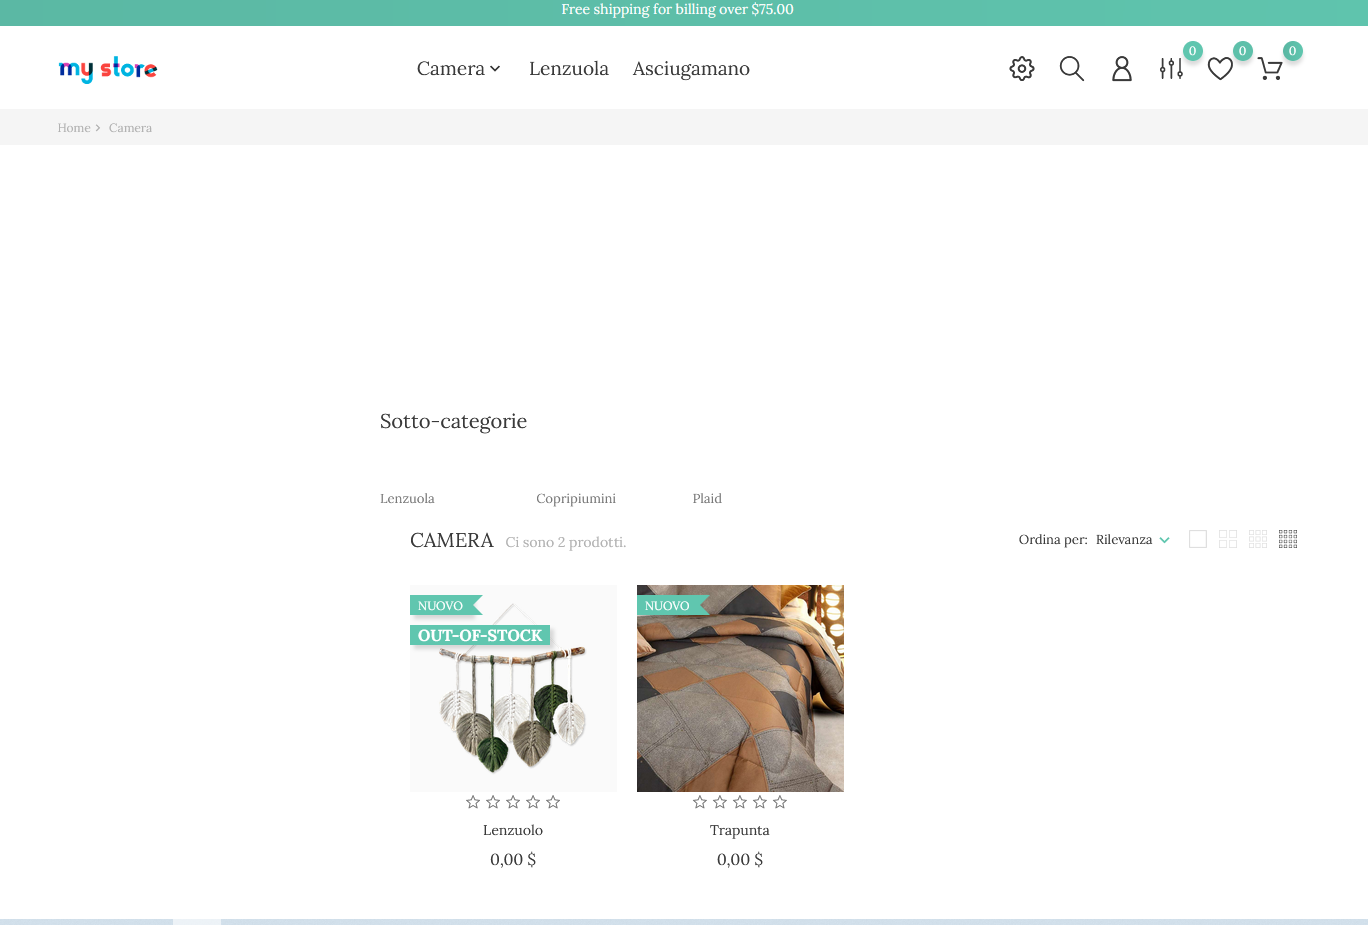The image size is (1368, 925).
Task: Click the OUT-OF-STOCK label on Lenzuolo
Action: pyautogui.click(x=480, y=635)
